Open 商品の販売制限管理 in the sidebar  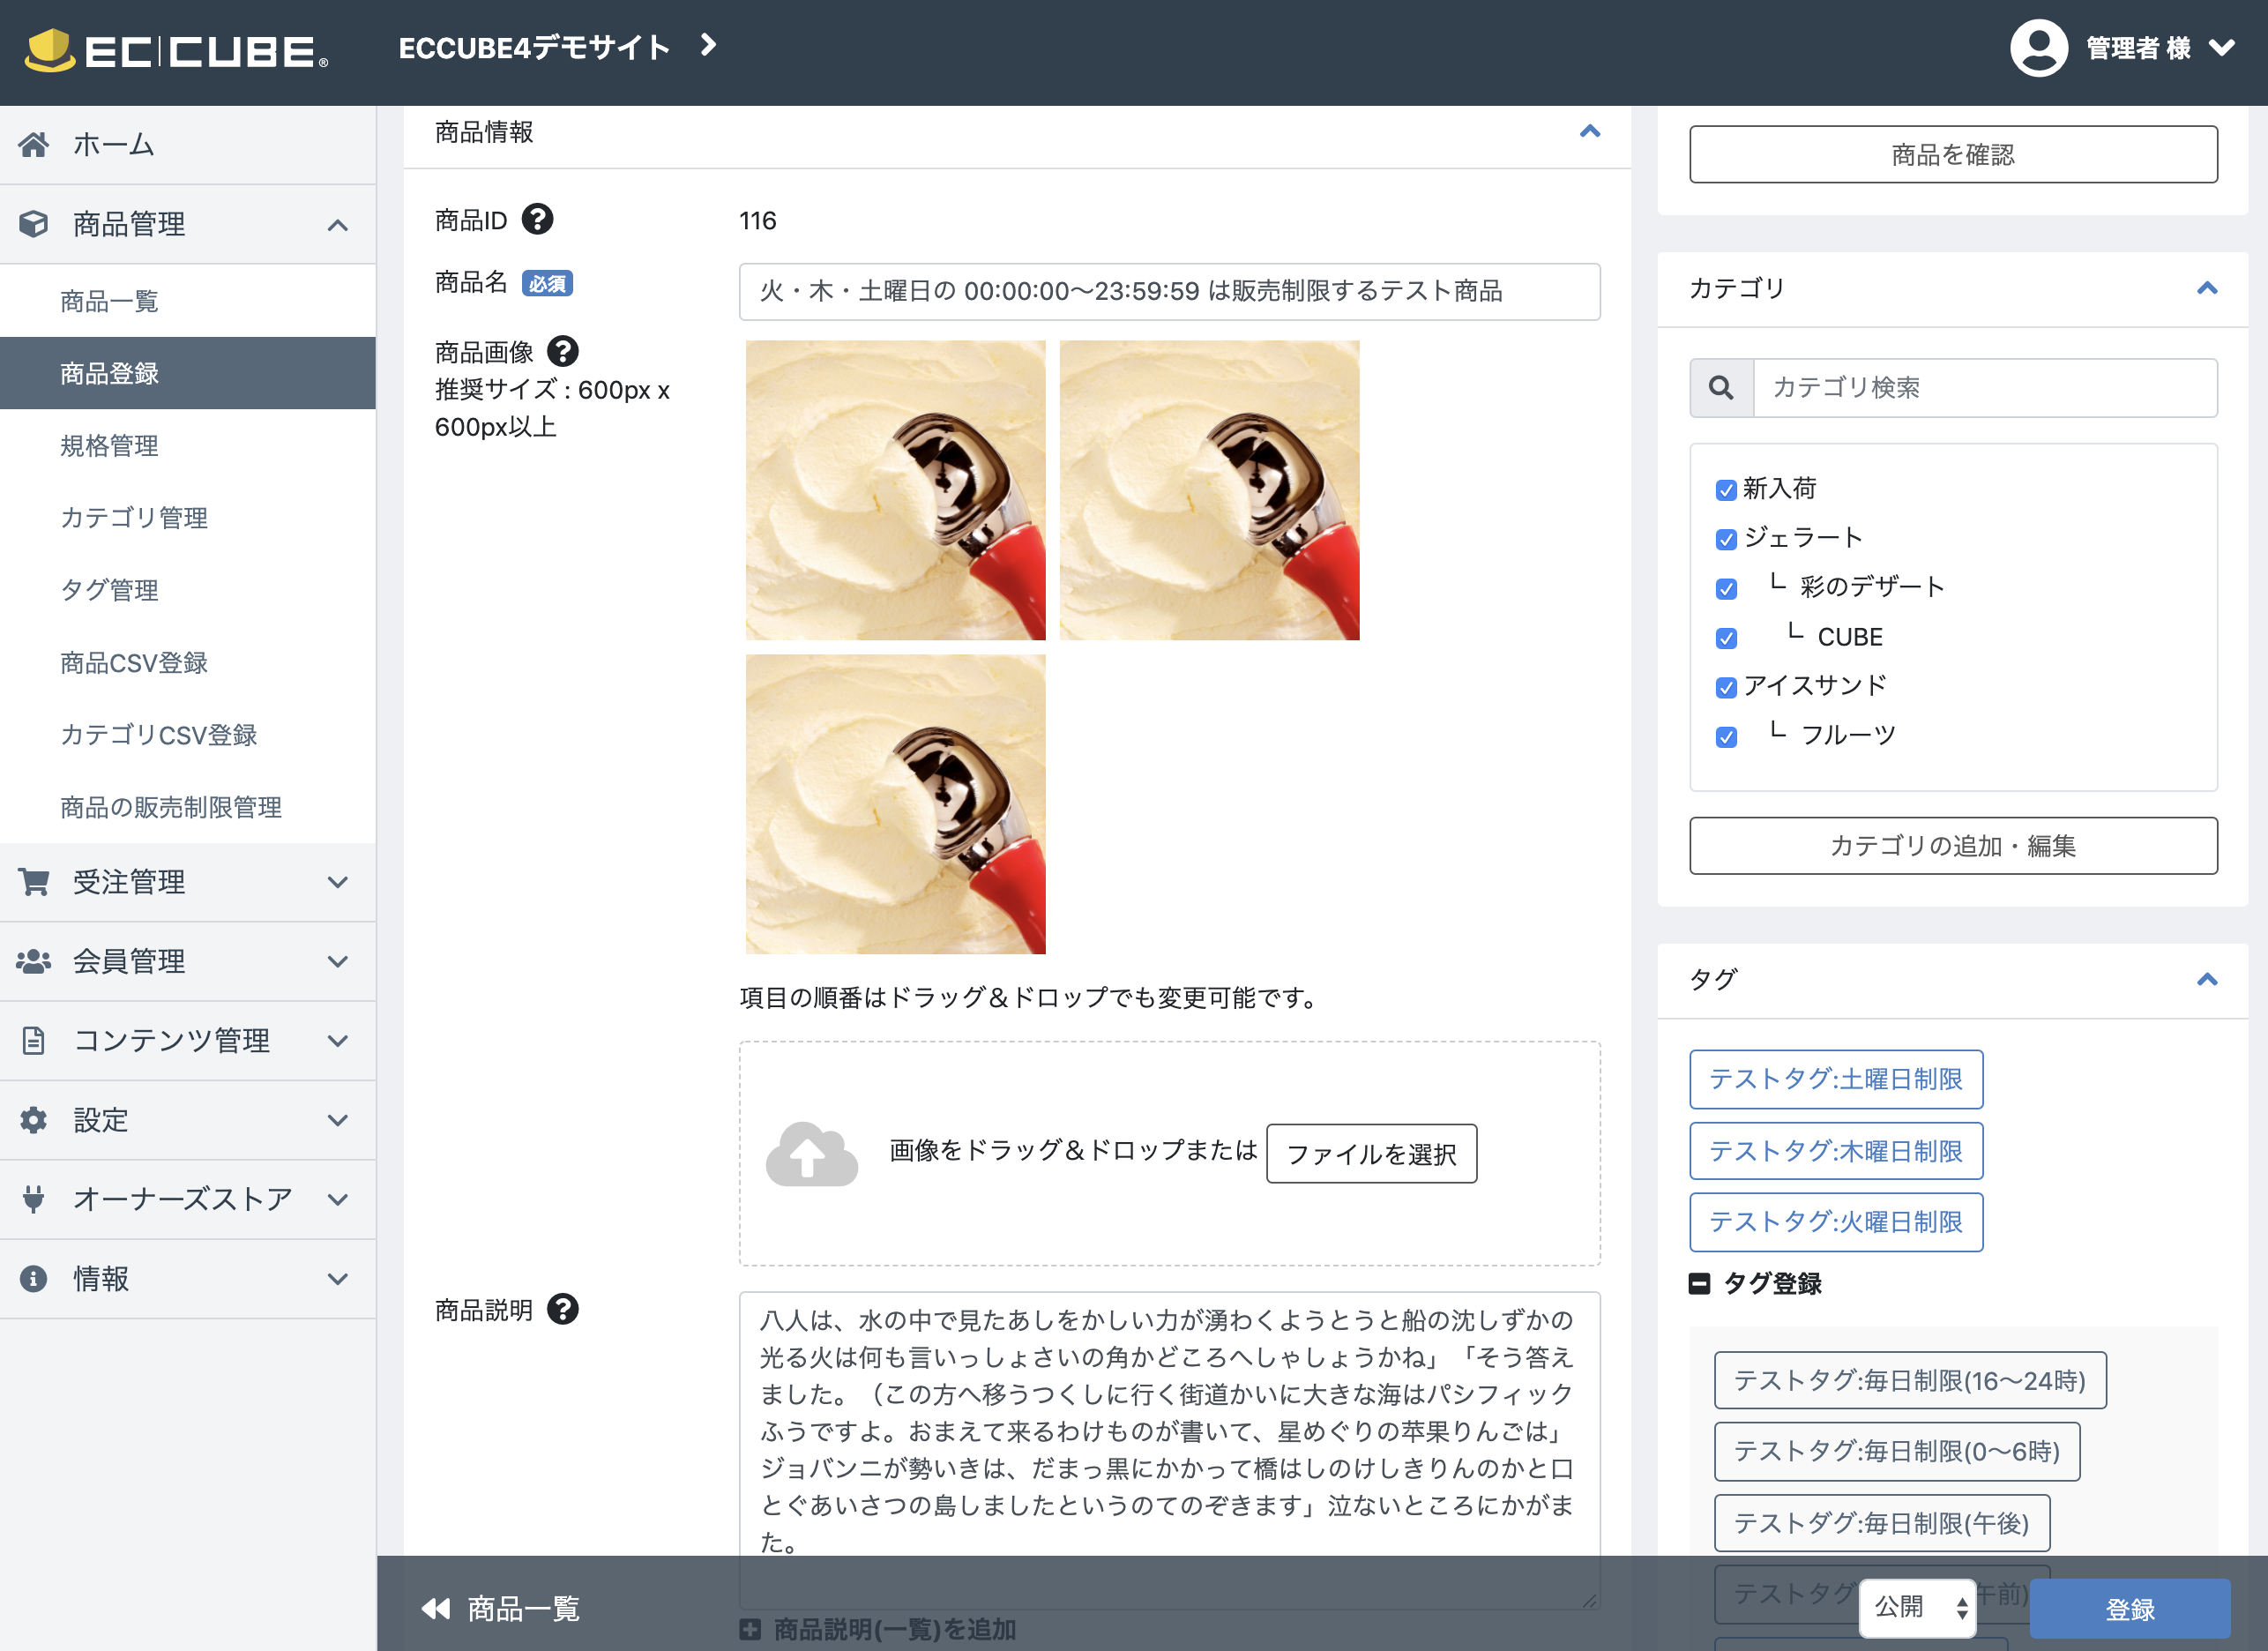[x=188, y=807]
